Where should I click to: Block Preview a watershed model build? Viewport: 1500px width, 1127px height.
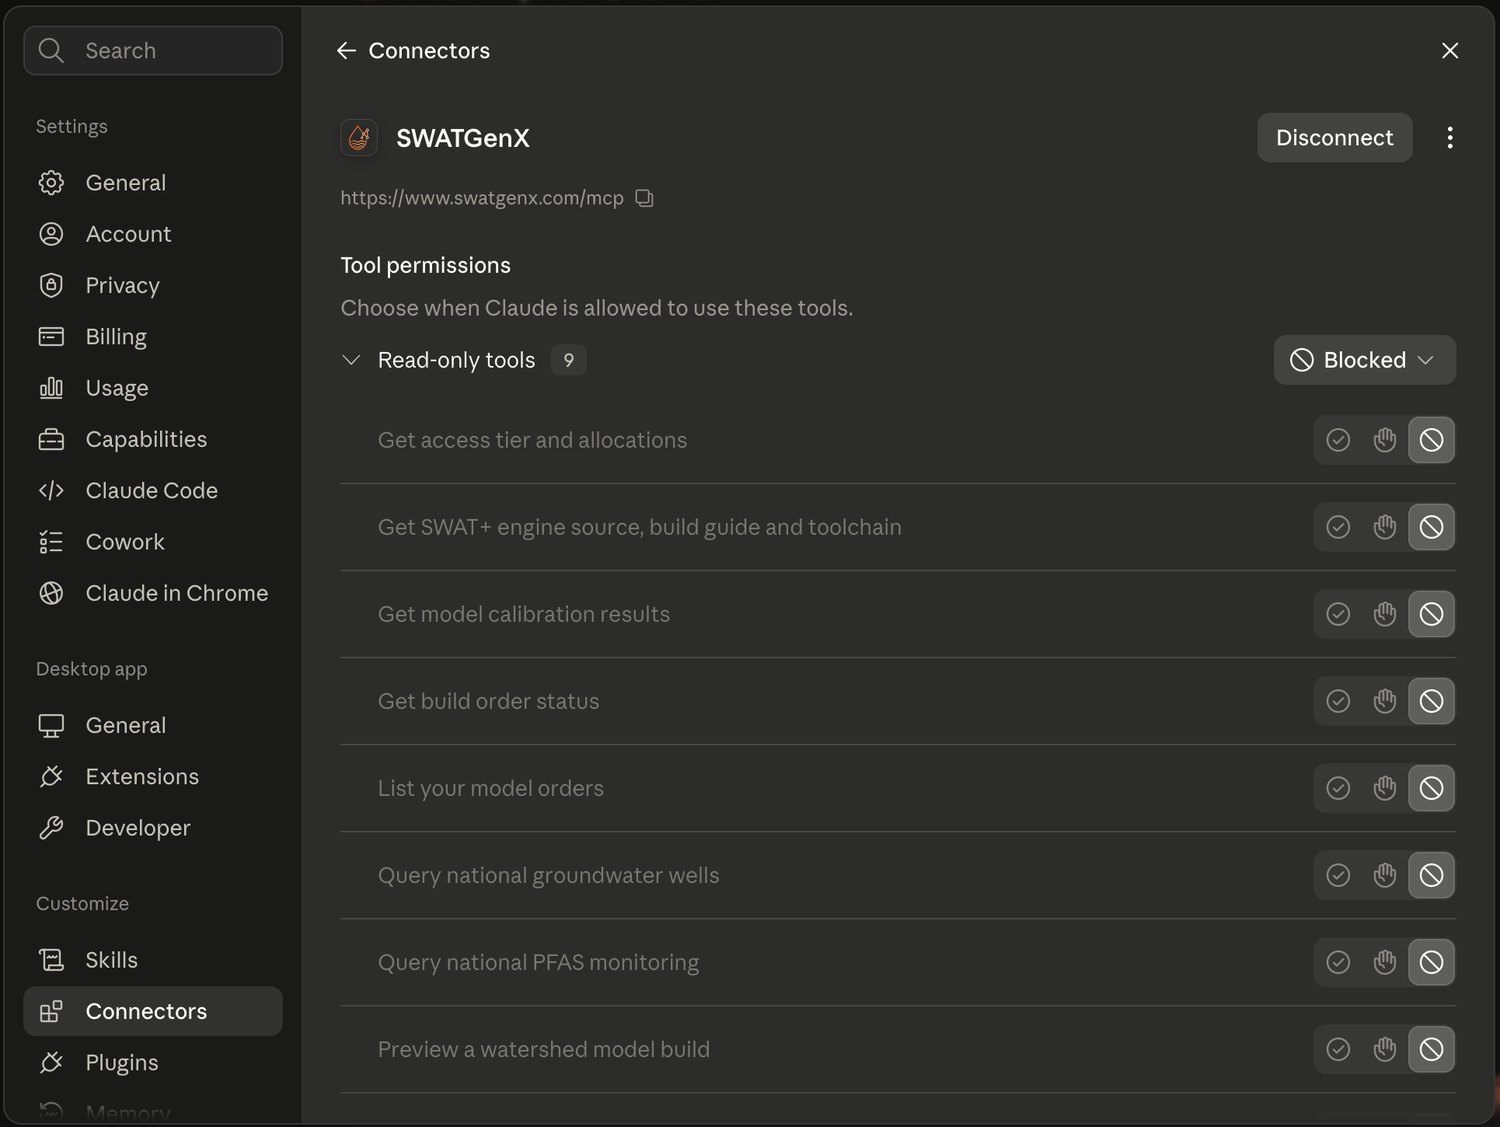[1431, 1049]
